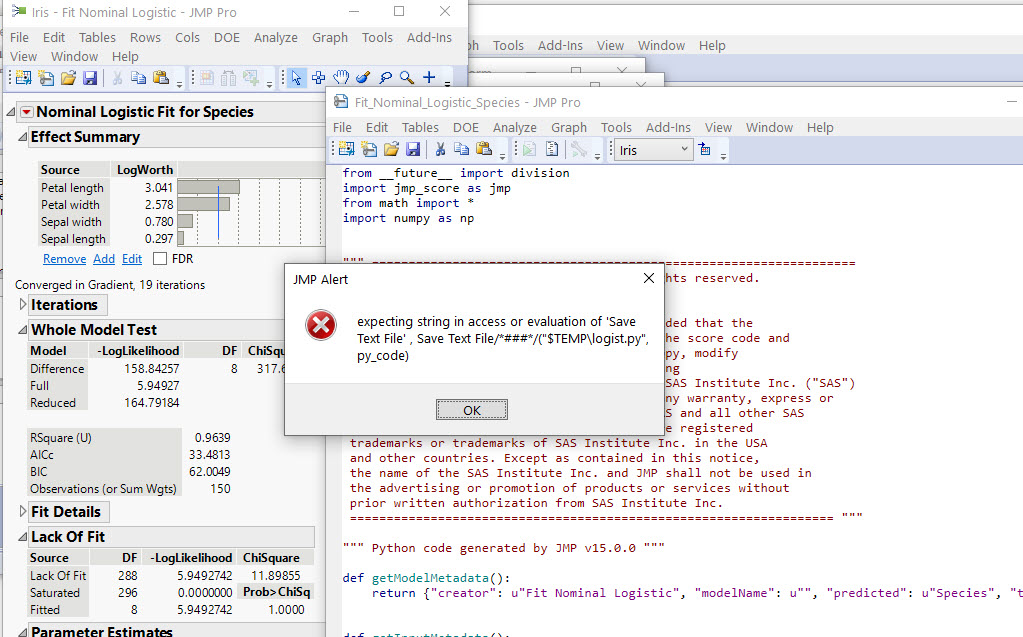Select the grabber hand tool

(340, 78)
